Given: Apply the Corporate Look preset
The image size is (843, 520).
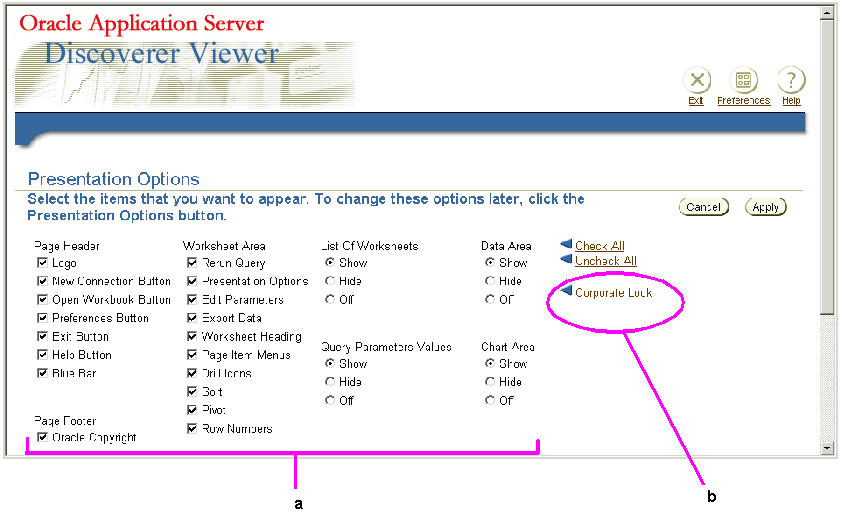Looking at the screenshot, I should 613,293.
